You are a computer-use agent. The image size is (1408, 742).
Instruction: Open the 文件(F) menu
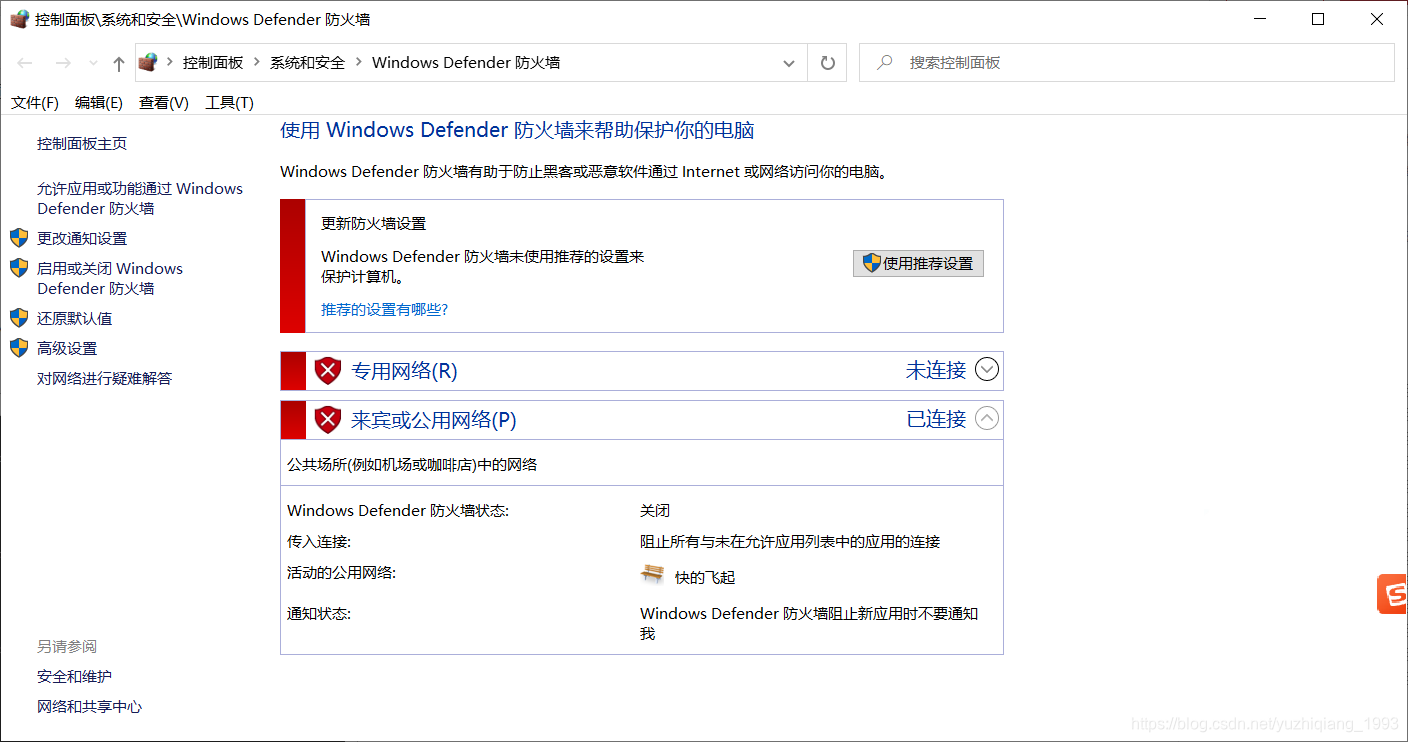[35, 103]
